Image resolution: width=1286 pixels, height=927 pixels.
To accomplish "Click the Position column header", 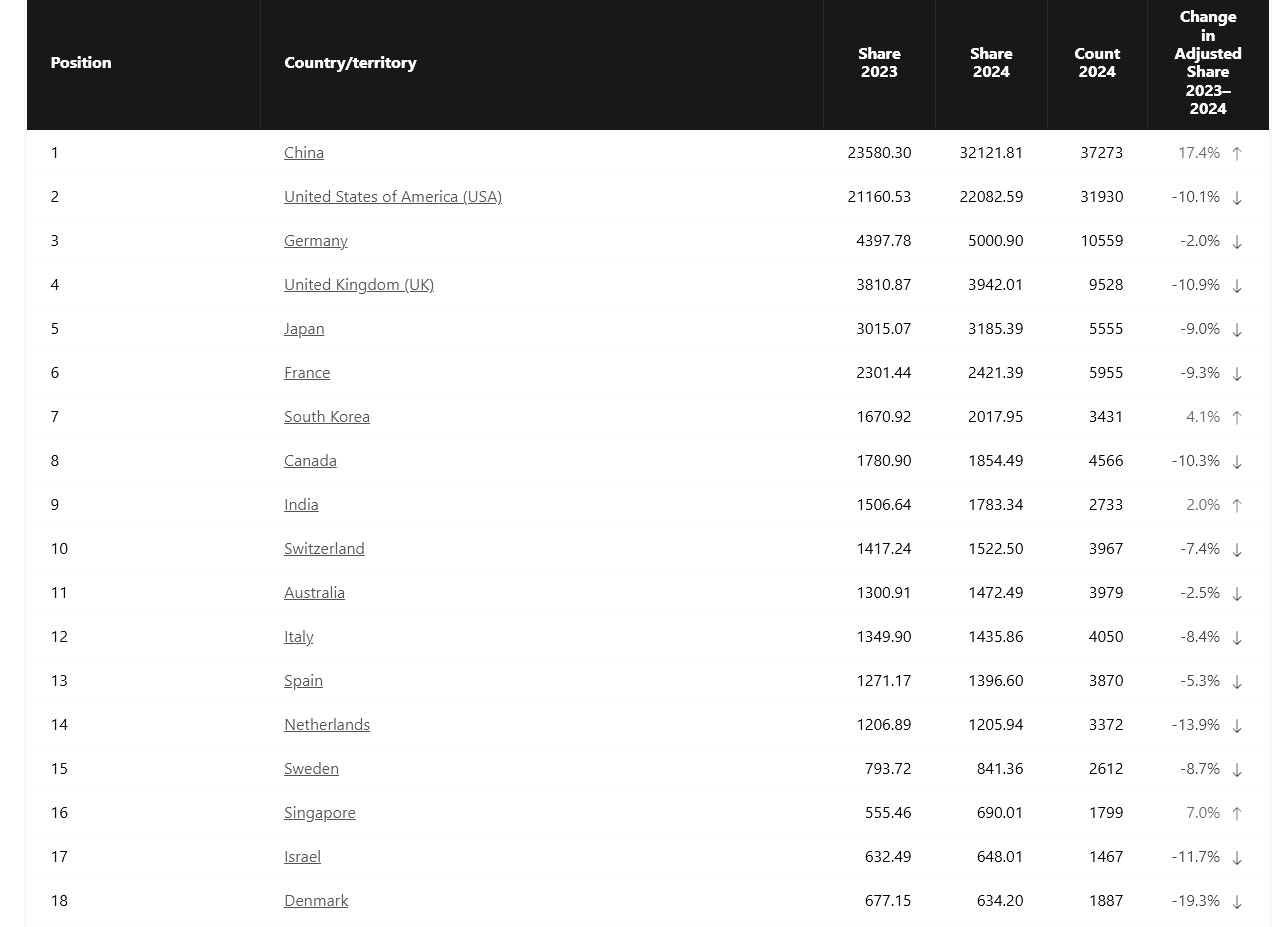I will pos(81,63).
